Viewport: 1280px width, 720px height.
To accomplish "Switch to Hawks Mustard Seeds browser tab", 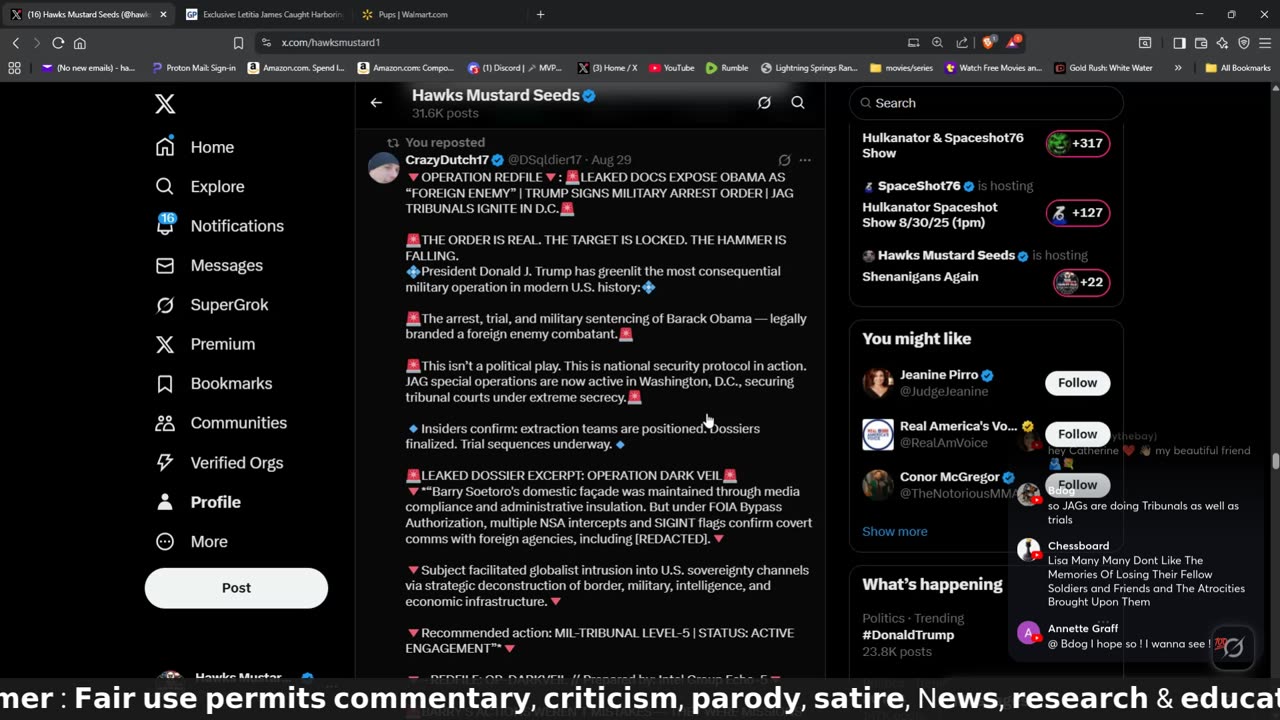I will pos(89,14).
